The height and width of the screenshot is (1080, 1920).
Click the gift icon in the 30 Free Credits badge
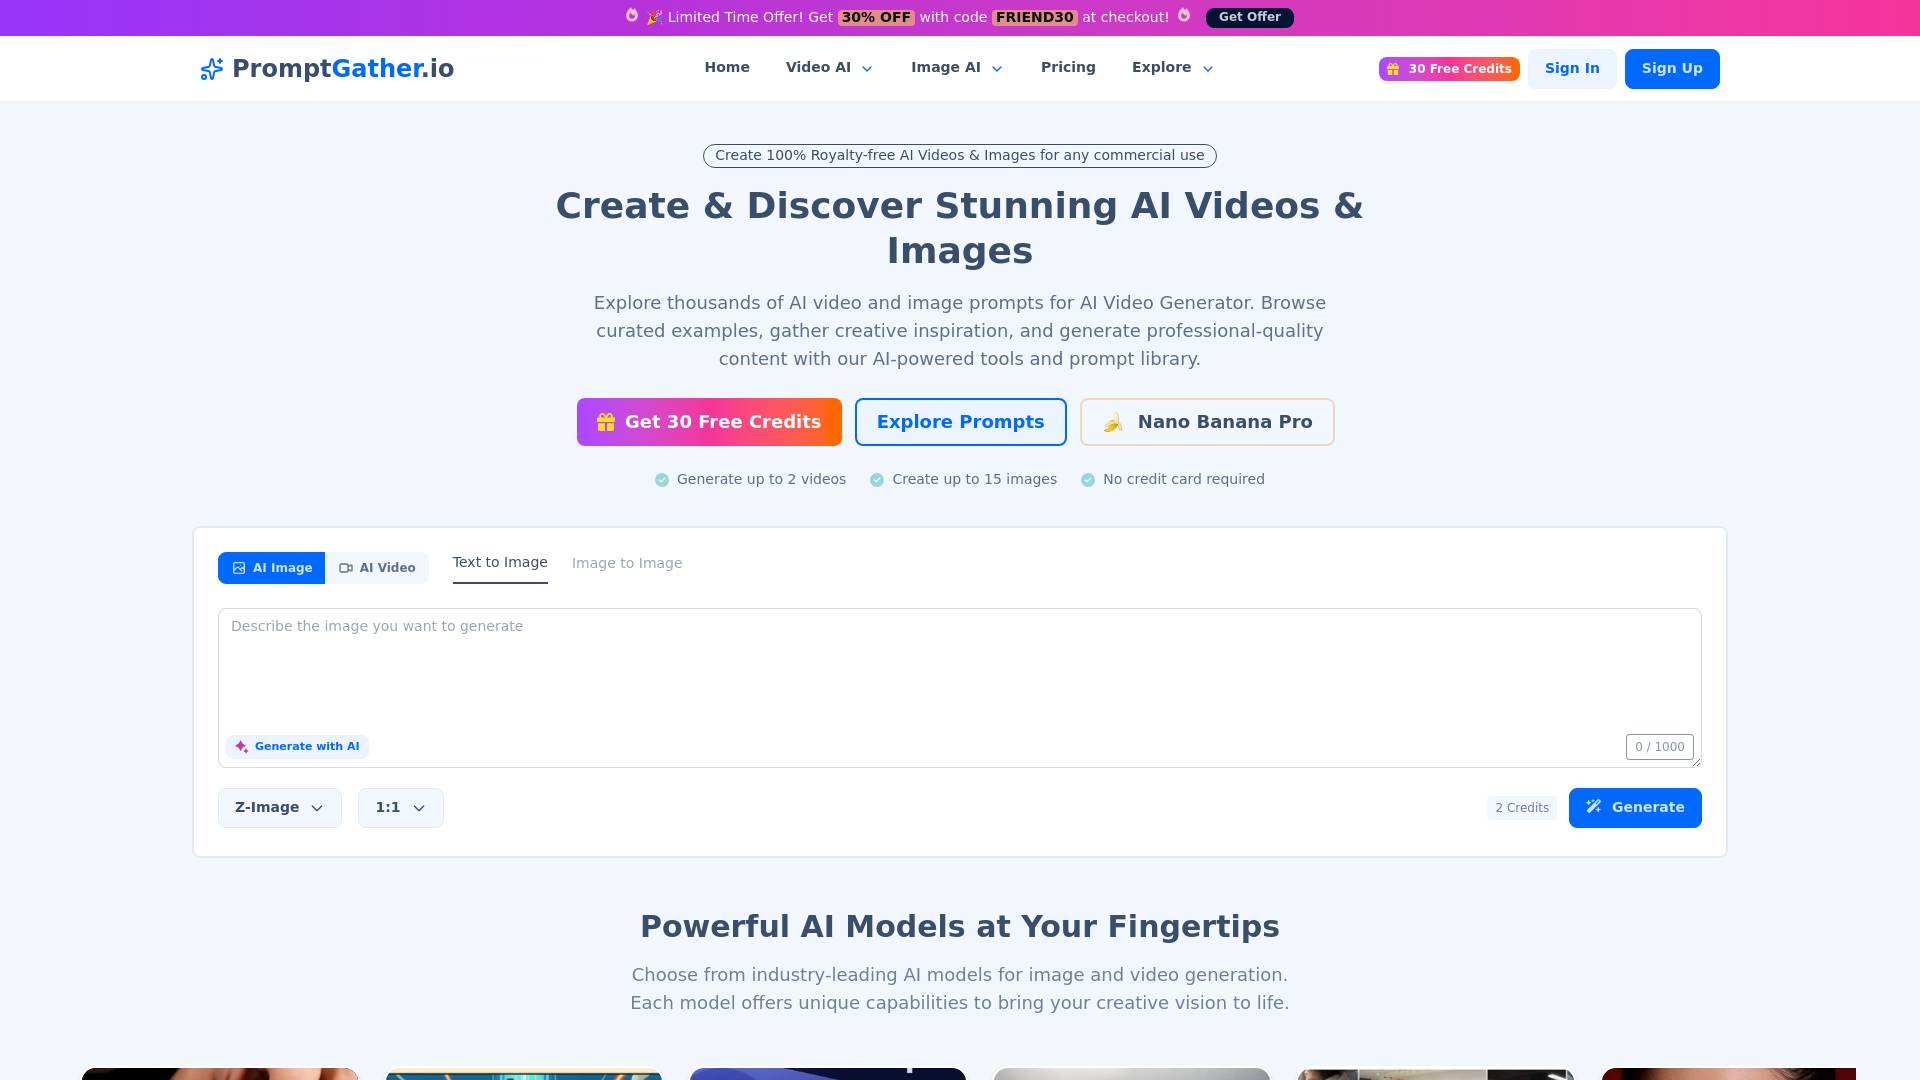coord(1393,69)
